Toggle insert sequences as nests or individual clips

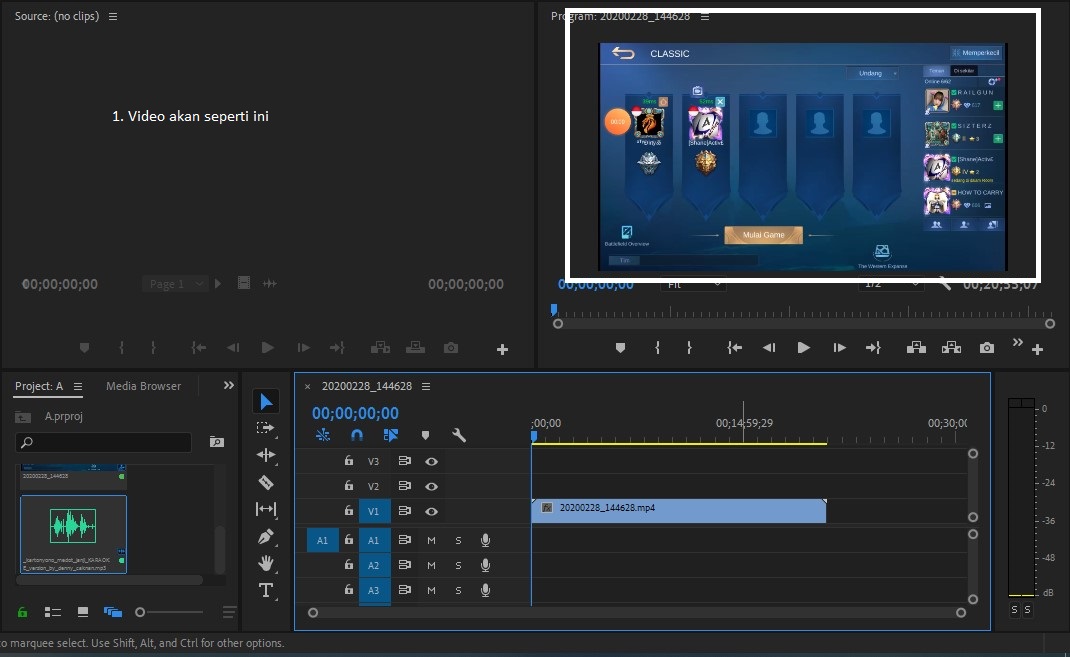[323, 435]
